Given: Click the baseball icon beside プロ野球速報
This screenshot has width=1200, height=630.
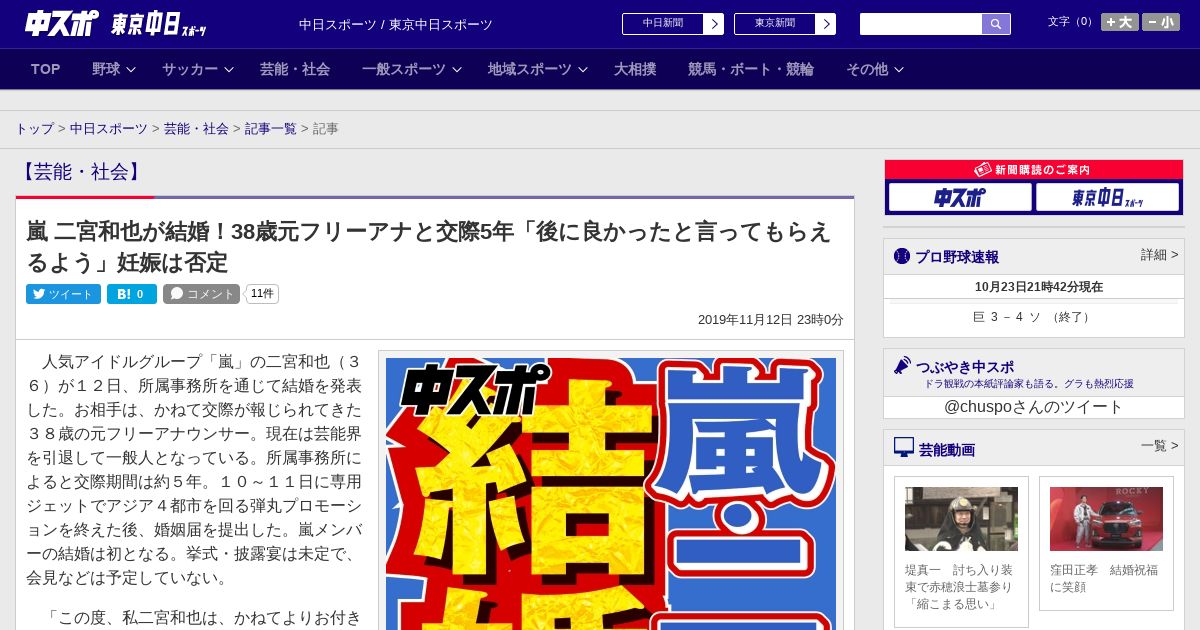Looking at the screenshot, I should 902,256.
